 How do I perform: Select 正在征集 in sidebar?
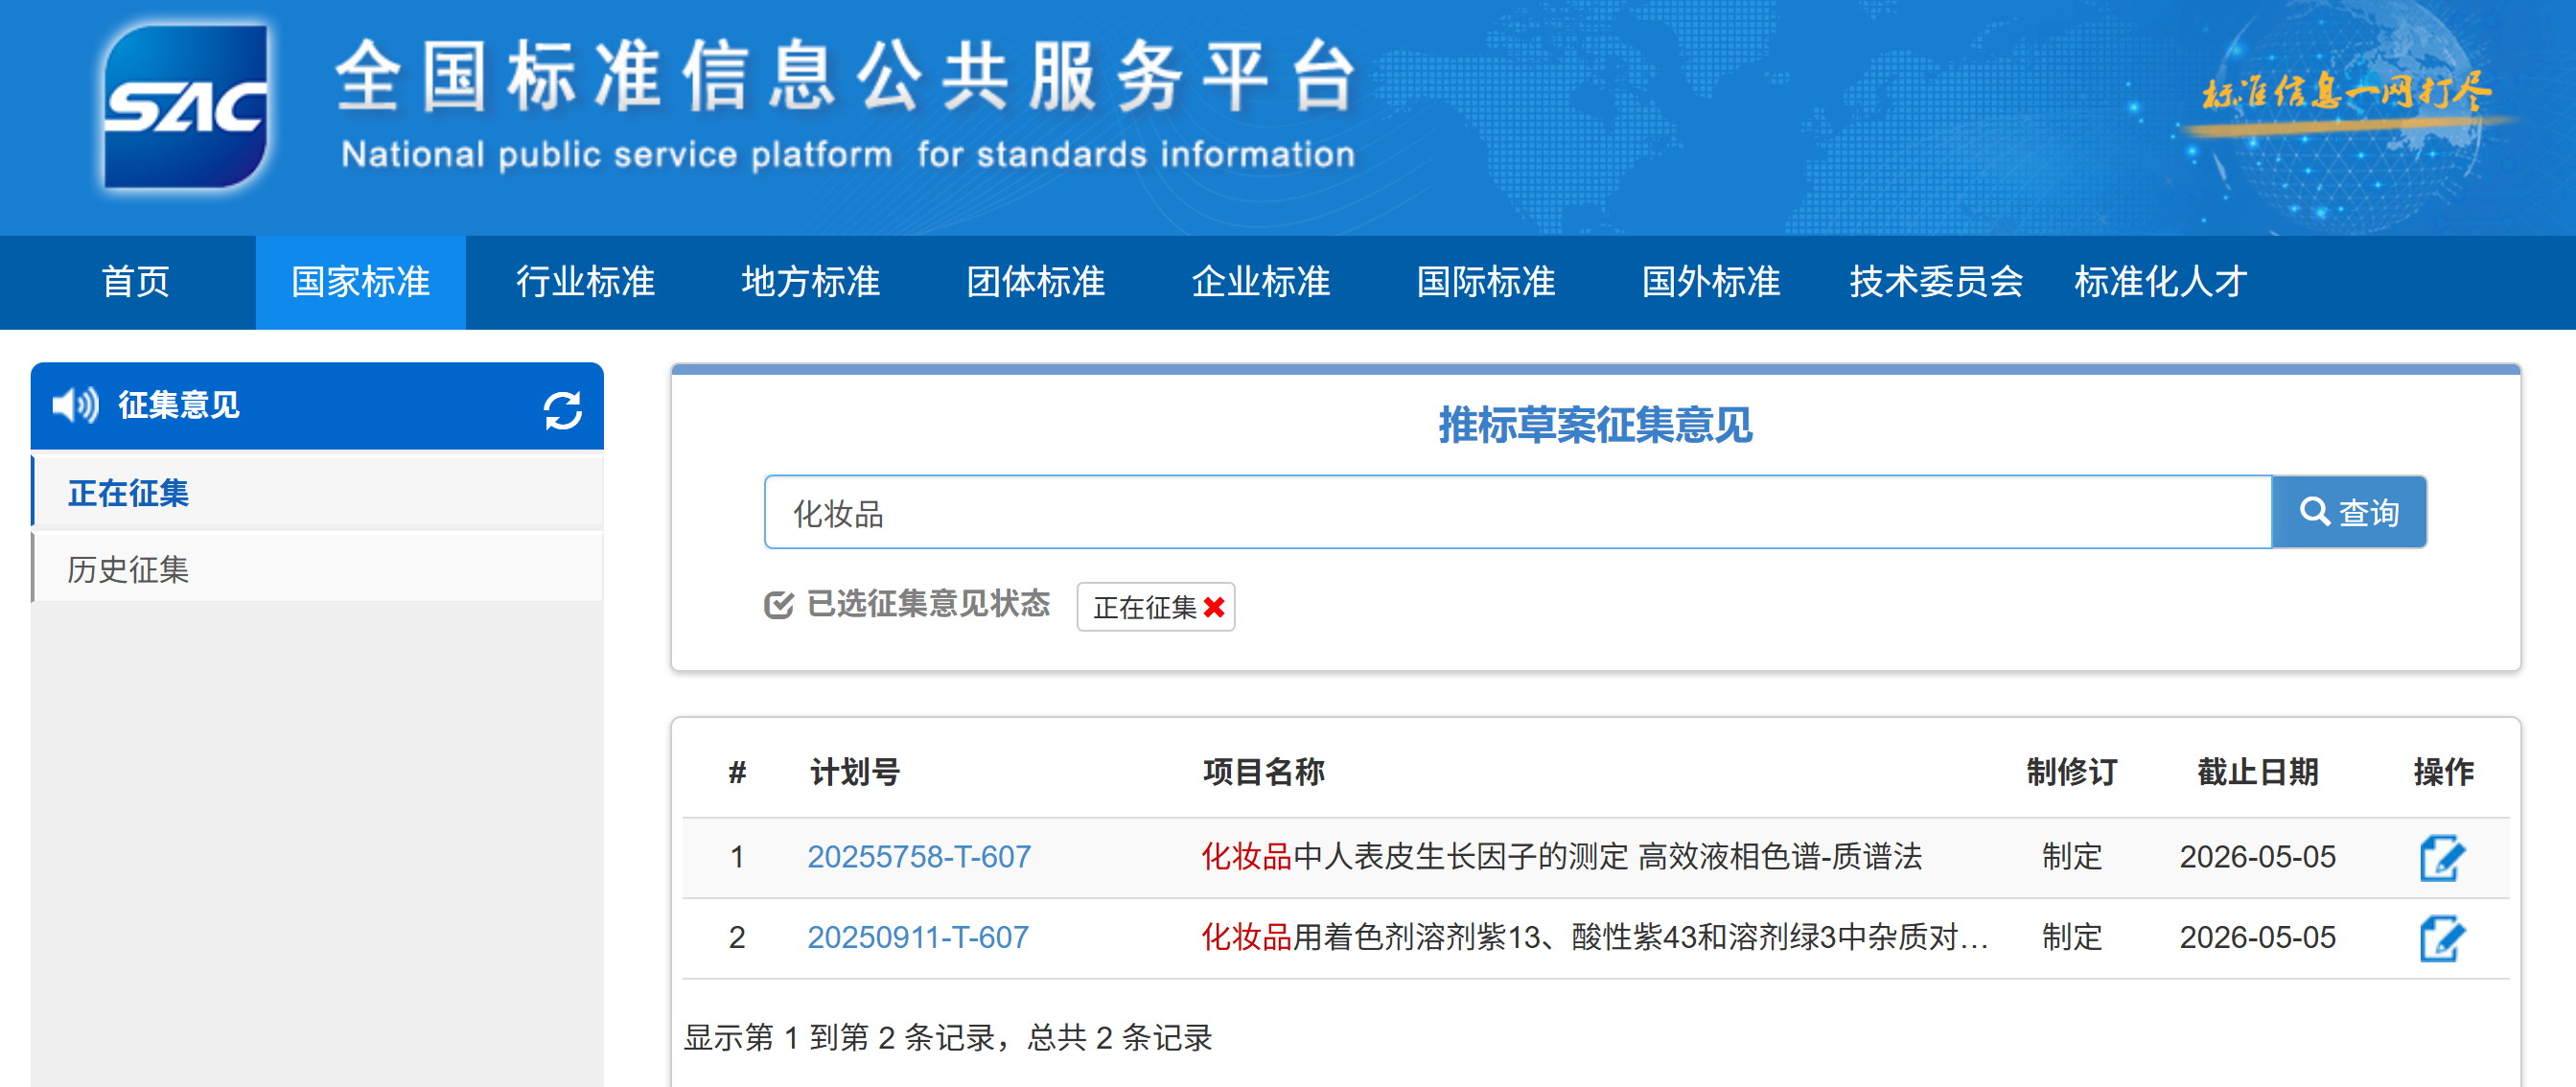(x=128, y=492)
